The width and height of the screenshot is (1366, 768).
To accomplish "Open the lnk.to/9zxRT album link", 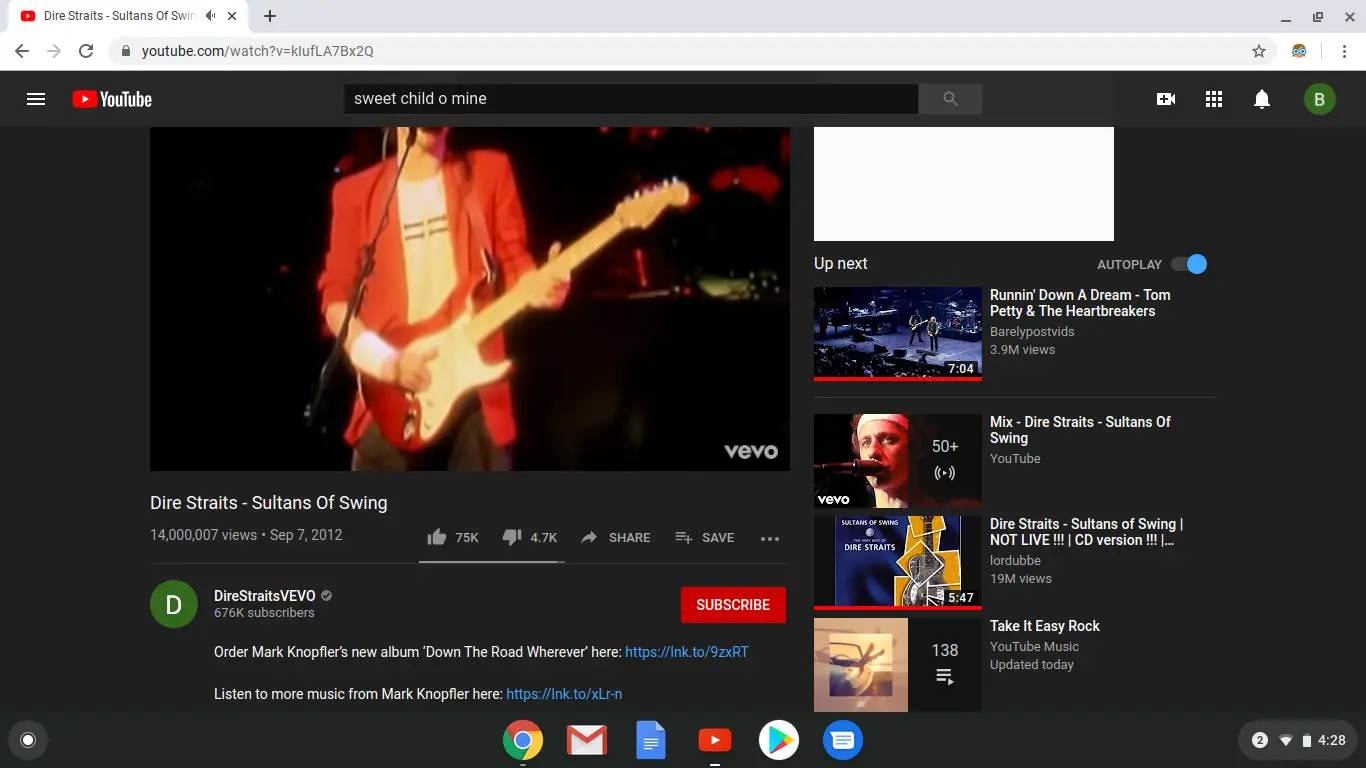I will point(687,652).
